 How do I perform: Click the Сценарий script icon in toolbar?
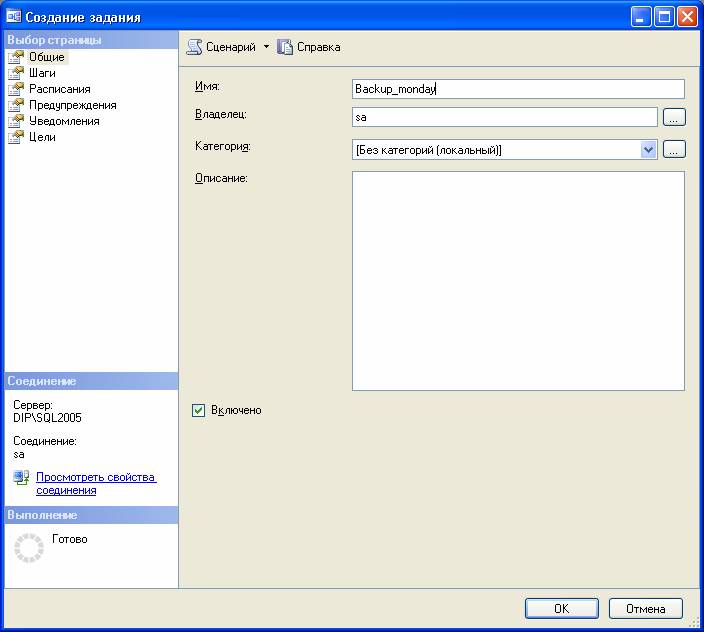[x=195, y=47]
